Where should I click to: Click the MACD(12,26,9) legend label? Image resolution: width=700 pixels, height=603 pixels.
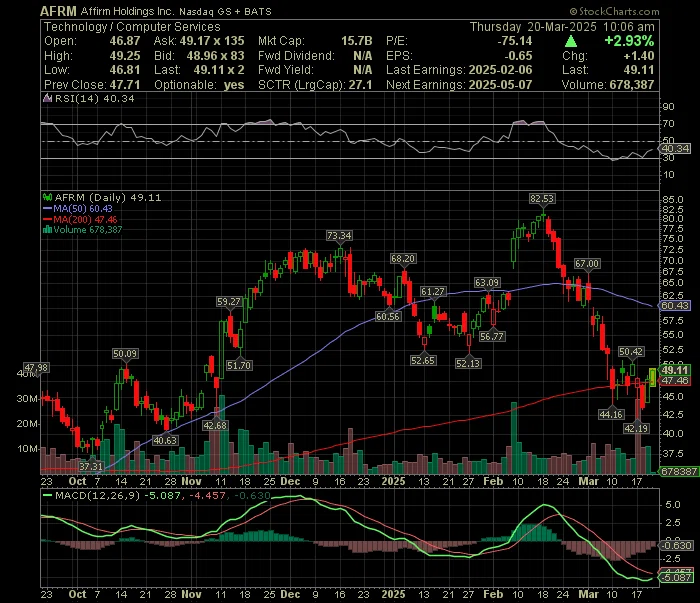pyautogui.click(x=97, y=495)
